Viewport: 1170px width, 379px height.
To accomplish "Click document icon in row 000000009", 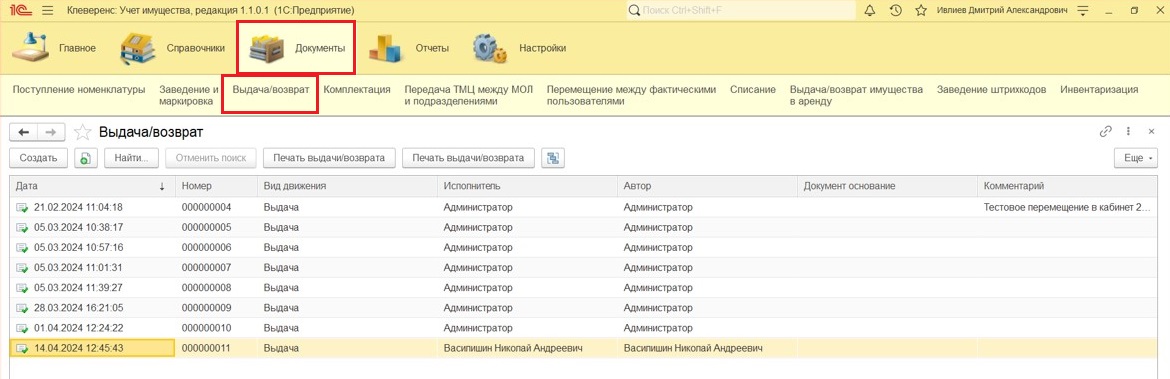I will pos(22,309).
